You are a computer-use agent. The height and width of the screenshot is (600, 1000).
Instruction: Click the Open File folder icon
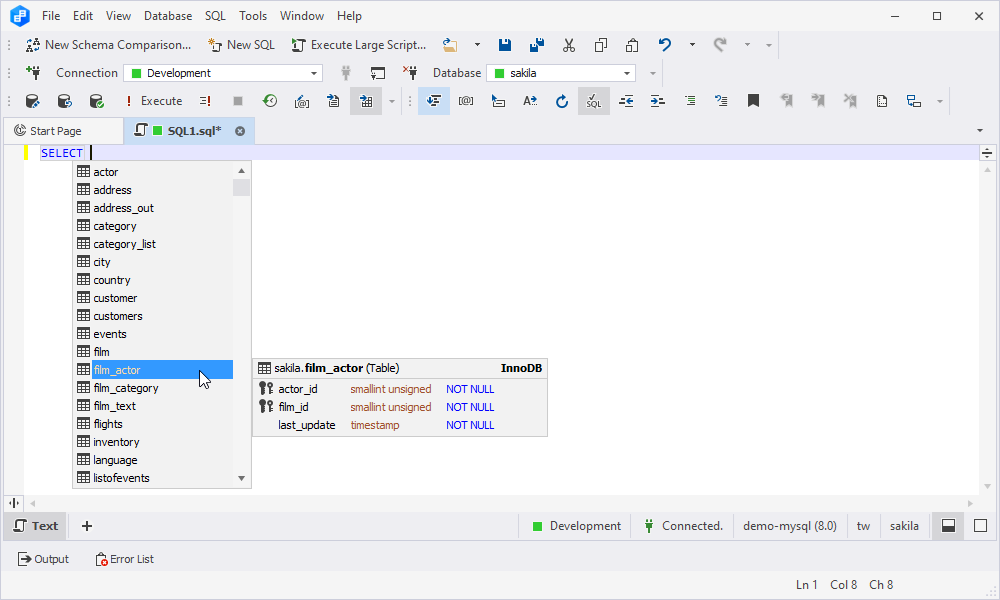point(450,45)
